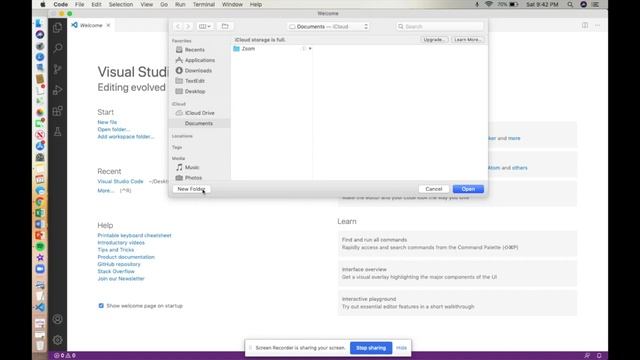This screenshot has width=640, height=360.
Task: Click the Stop sharing button
Action: 371,348
